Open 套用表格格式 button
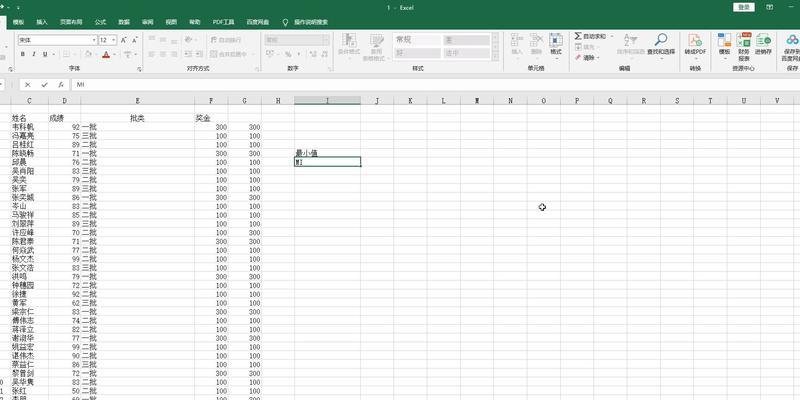The image size is (800, 400). coord(377,47)
